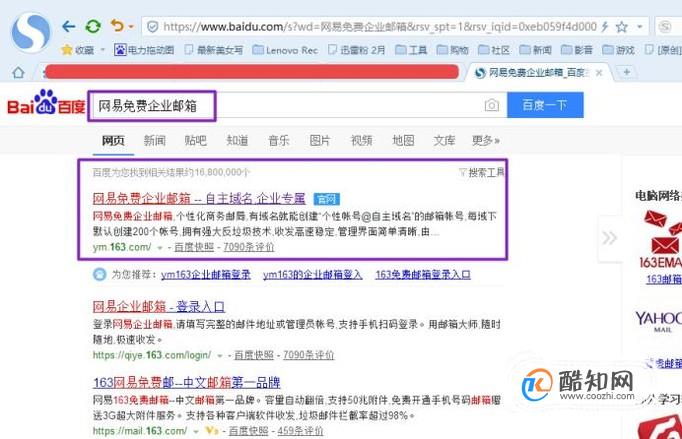Open ym163的企业邮箱登入 suggestion
682x439 pixels.
(313, 275)
